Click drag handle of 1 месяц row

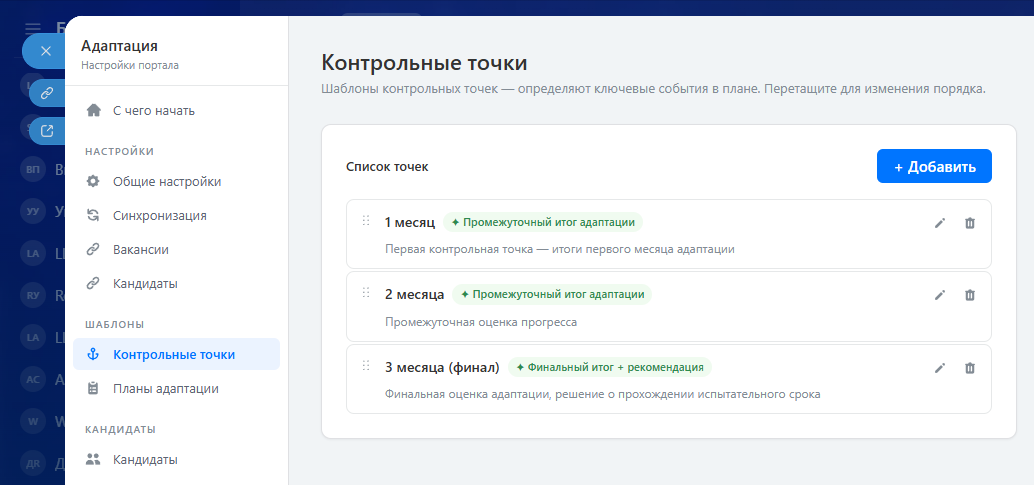[366, 220]
